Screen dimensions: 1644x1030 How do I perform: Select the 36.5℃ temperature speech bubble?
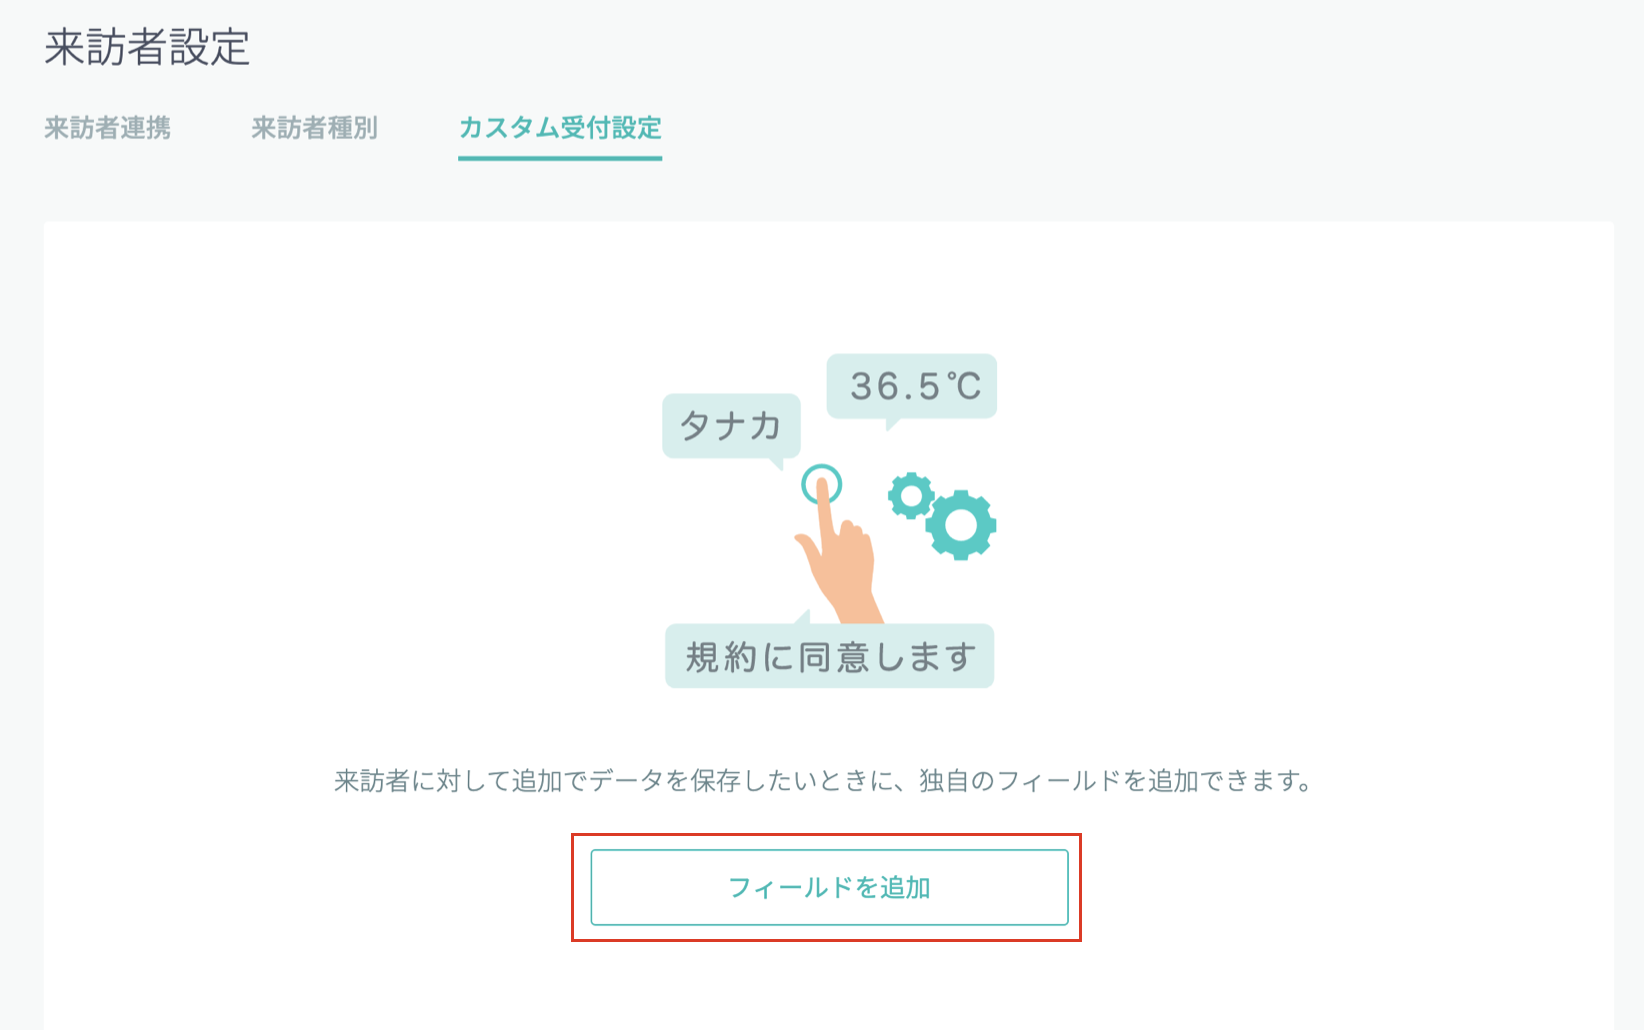coord(912,388)
